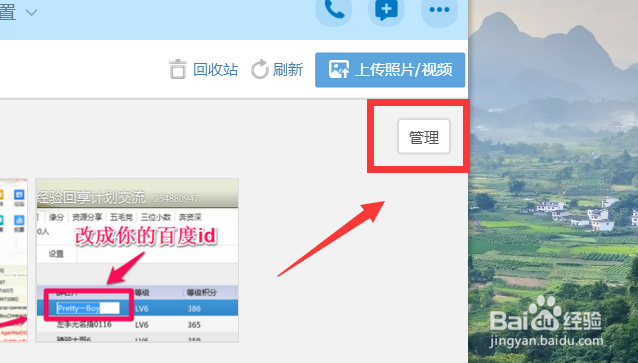This screenshot has width=638, height=363.
Task: Click the trash can icon beside 回收站
Action: click(x=178, y=69)
